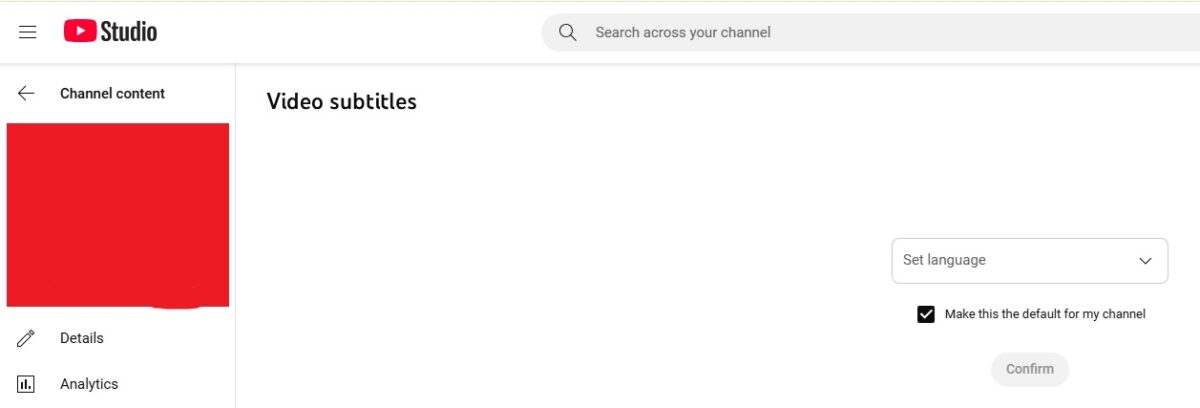Open the Set language dropdown
Image resolution: width=1200 pixels, height=408 pixels.
tap(1030, 260)
